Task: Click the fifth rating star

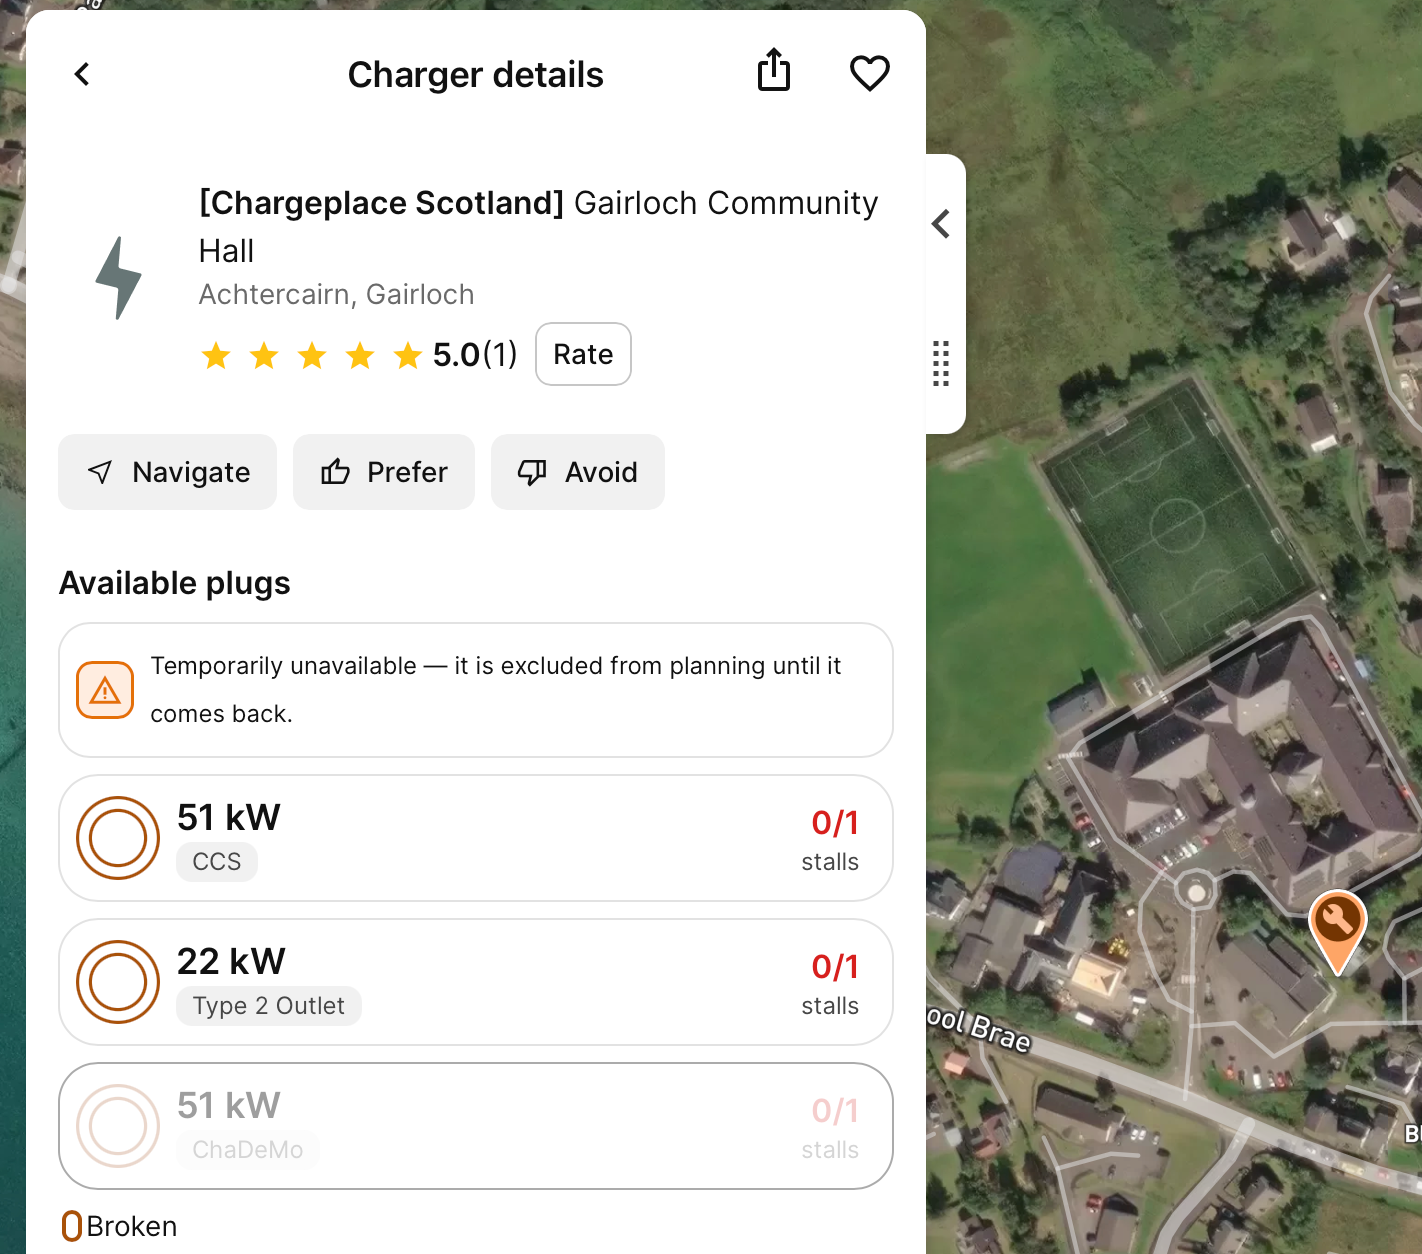Action: coord(408,355)
